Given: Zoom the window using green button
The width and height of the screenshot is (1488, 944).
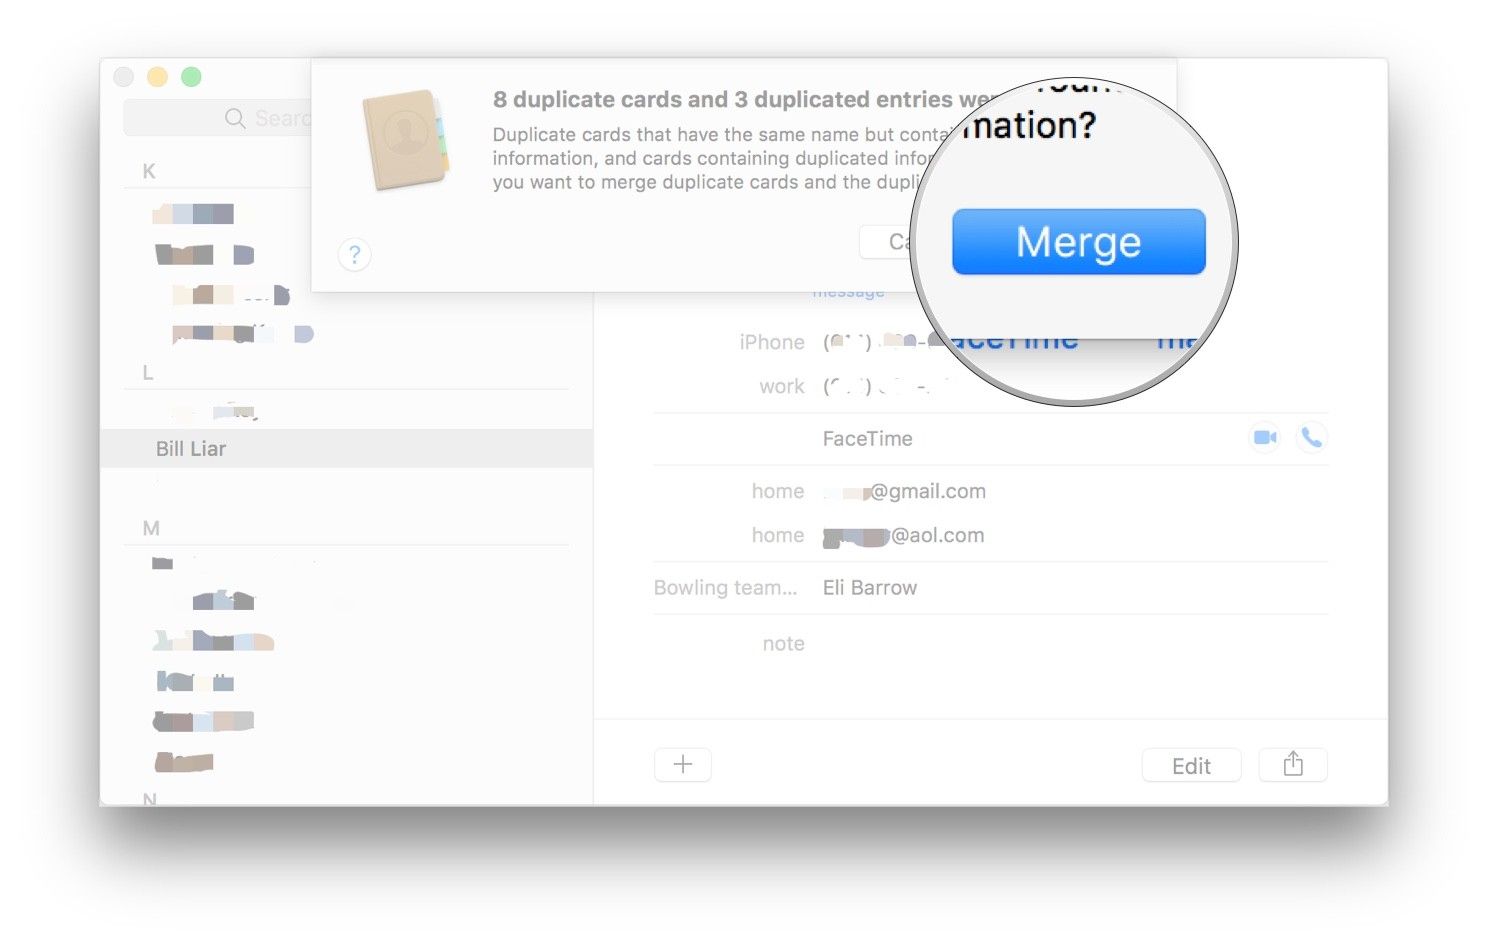Looking at the screenshot, I should coord(191,77).
